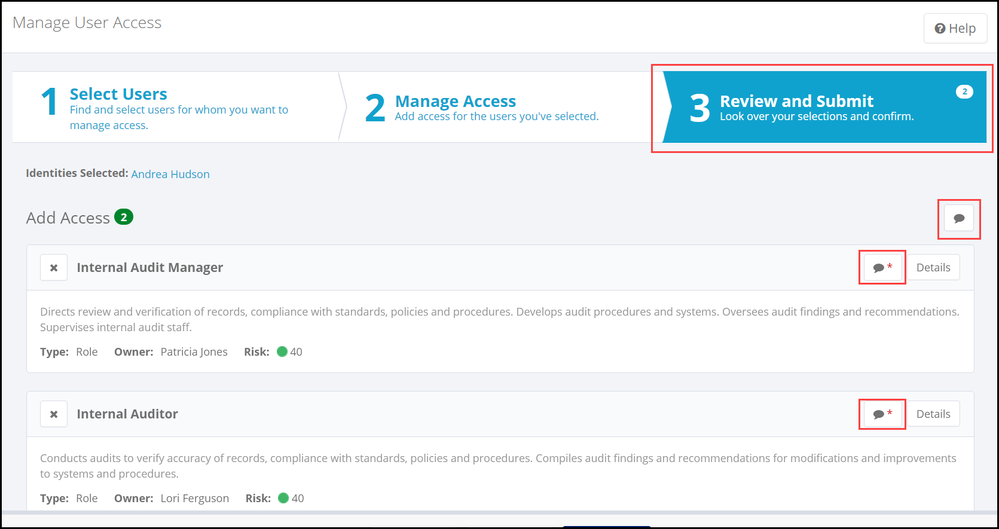This screenshot has height=529, width=999.
Task: Click owner name Patricia Jones
Action: 194,352
